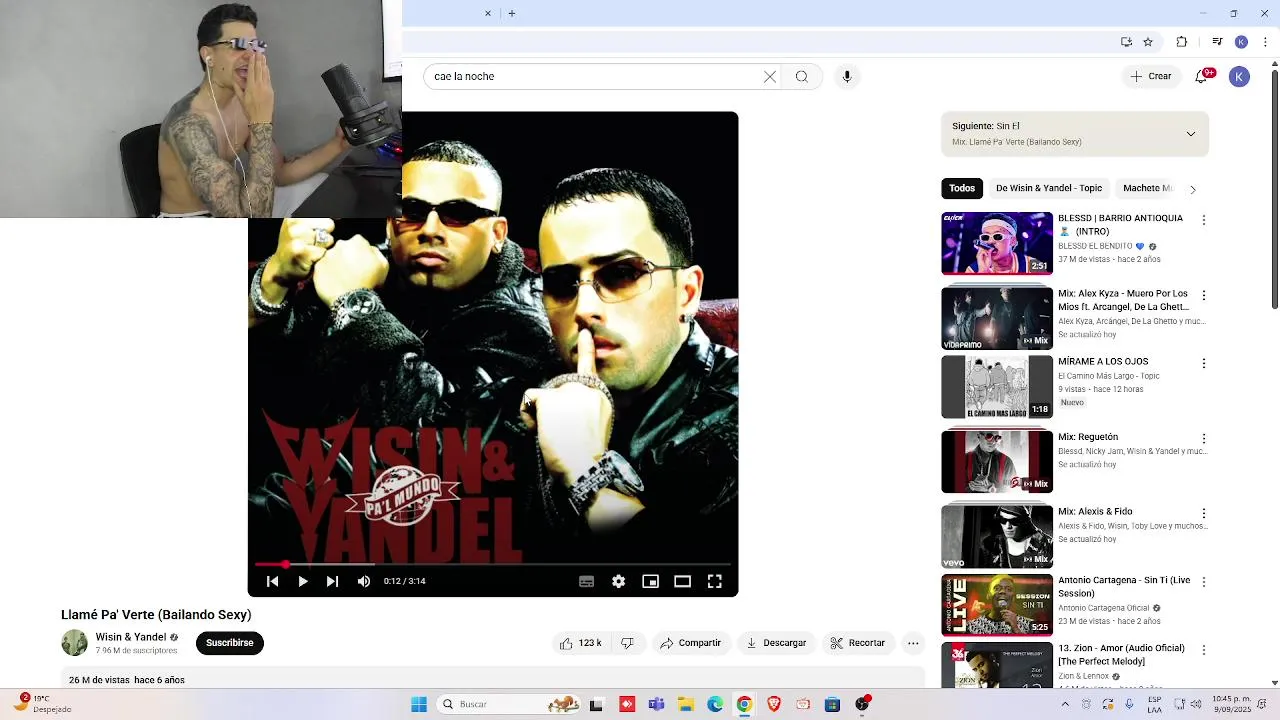This screenshot has height=720, width=1280.
Task: Like the video with 123 k
Action: (580, 643)
